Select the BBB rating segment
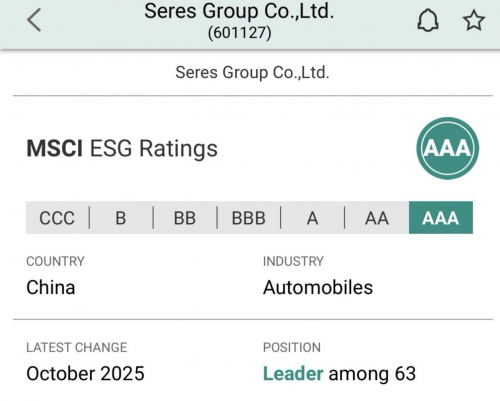 click(x=249, y=218)
